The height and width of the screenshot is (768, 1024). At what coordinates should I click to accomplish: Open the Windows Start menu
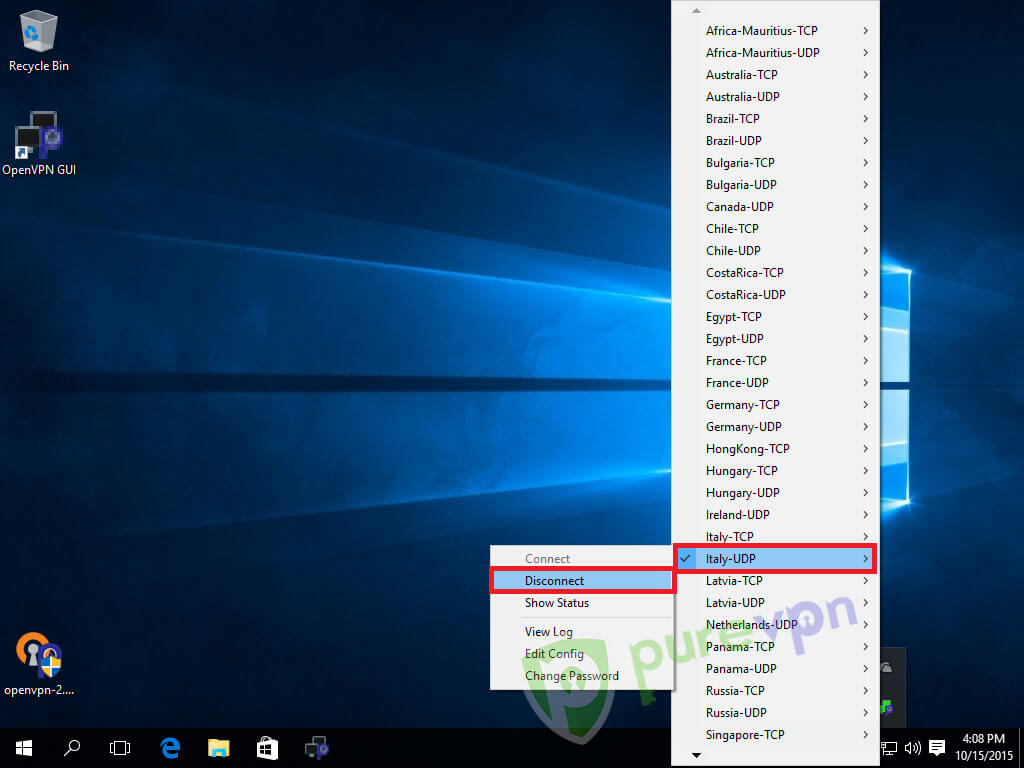pyautogui.click(x=24, y=748)
